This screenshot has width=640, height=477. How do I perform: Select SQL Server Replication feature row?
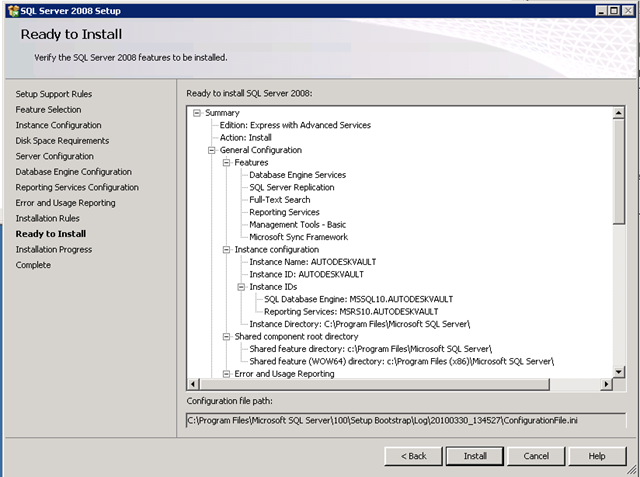tap(292, 187)
